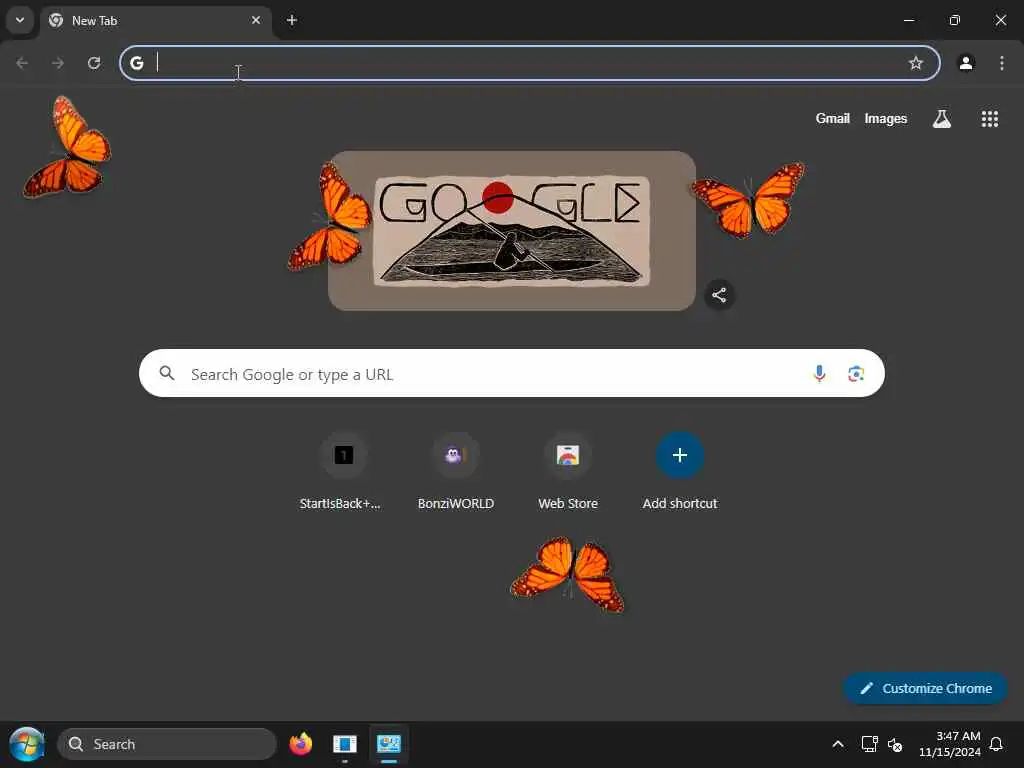Start voice search with microphone
The height and width of the screenshot is (768, 1024).
819,374
